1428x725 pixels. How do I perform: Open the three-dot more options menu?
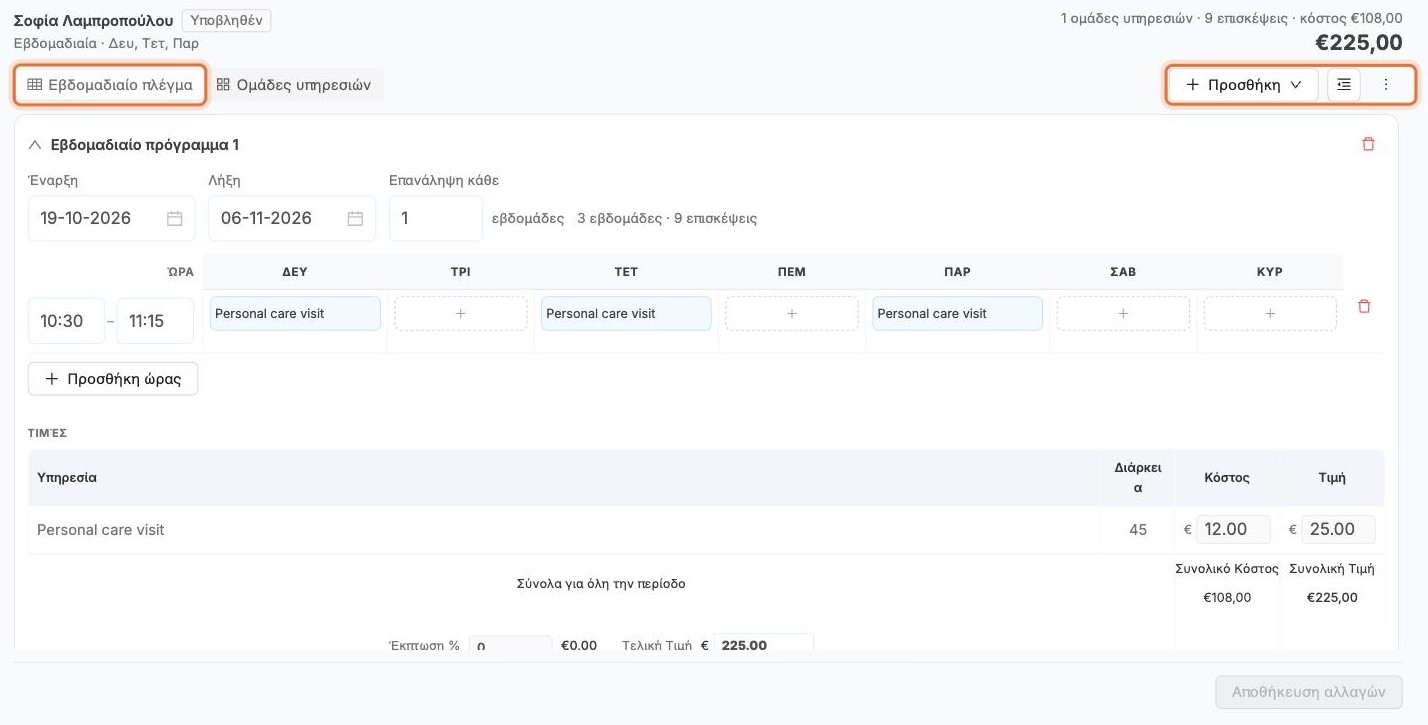coord(1386,85)
